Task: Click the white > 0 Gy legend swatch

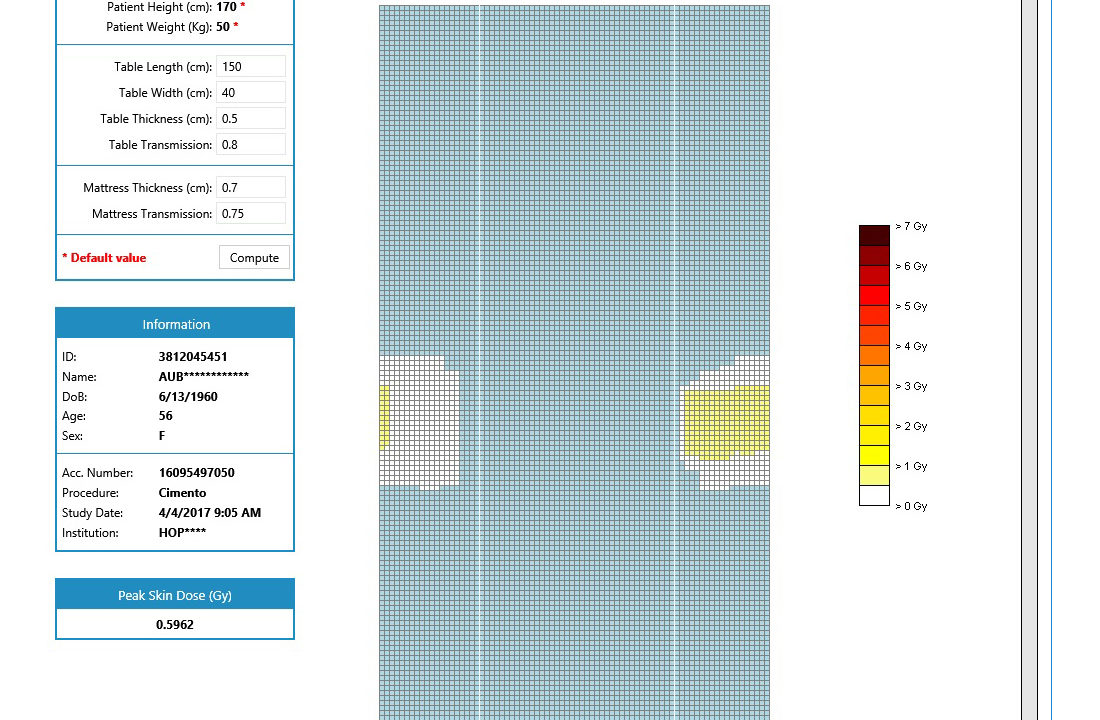Action: (874, 496)
